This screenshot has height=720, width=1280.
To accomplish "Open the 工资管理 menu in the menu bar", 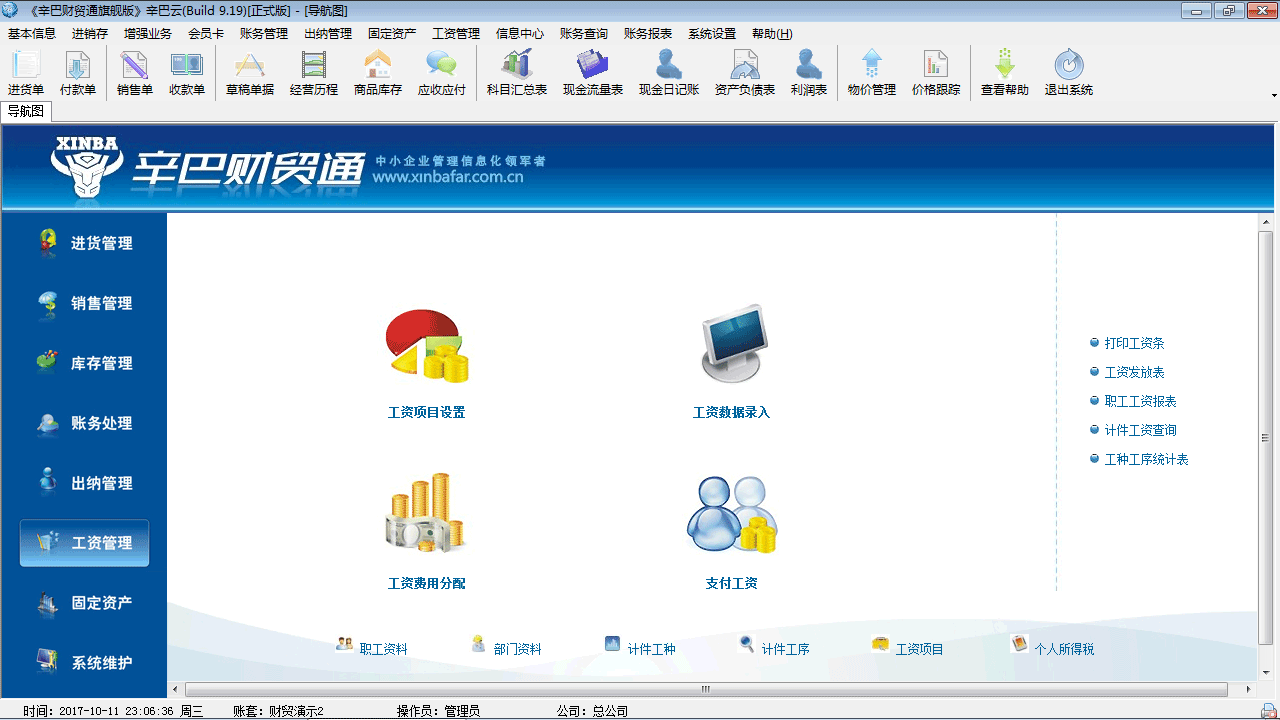I will [x=456, y=33].
